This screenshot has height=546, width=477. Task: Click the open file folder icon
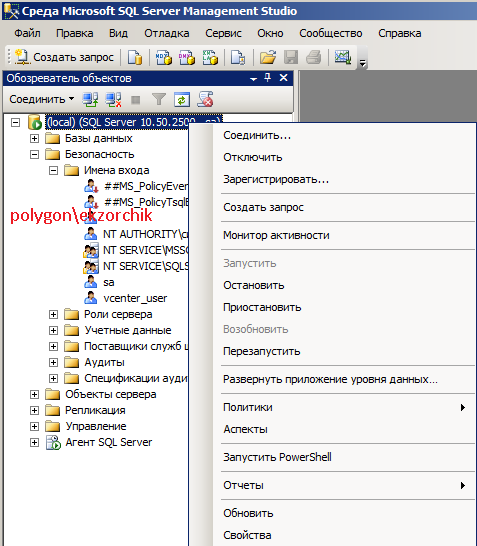pyautogui.click(x=268, y=57)
